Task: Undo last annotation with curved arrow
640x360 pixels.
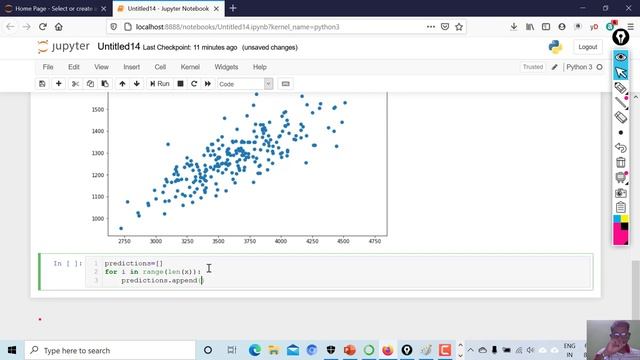Action: click(x=621, y=147)
